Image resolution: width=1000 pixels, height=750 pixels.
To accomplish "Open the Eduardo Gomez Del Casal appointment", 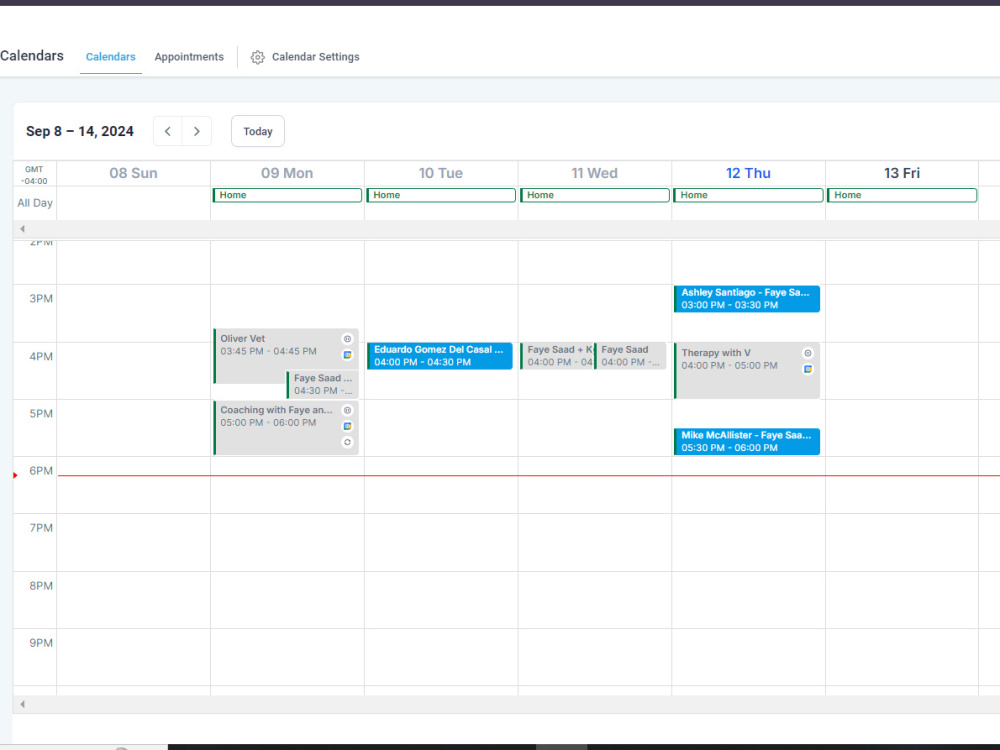I will (439, 356).
